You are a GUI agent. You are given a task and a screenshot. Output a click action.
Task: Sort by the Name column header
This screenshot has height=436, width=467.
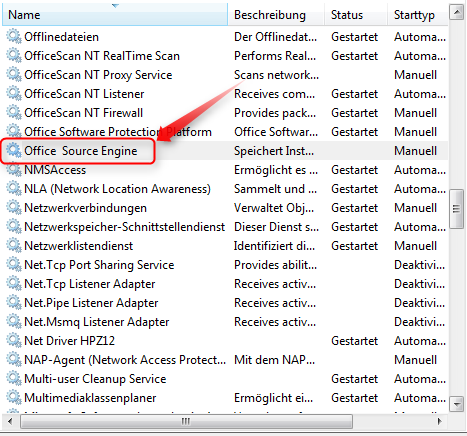pos(115,15)
